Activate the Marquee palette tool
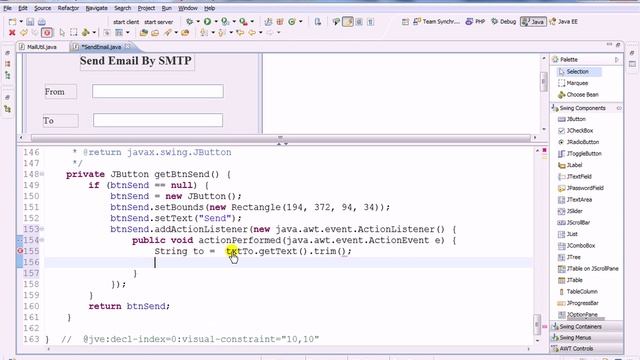 (x=573, y=83)
